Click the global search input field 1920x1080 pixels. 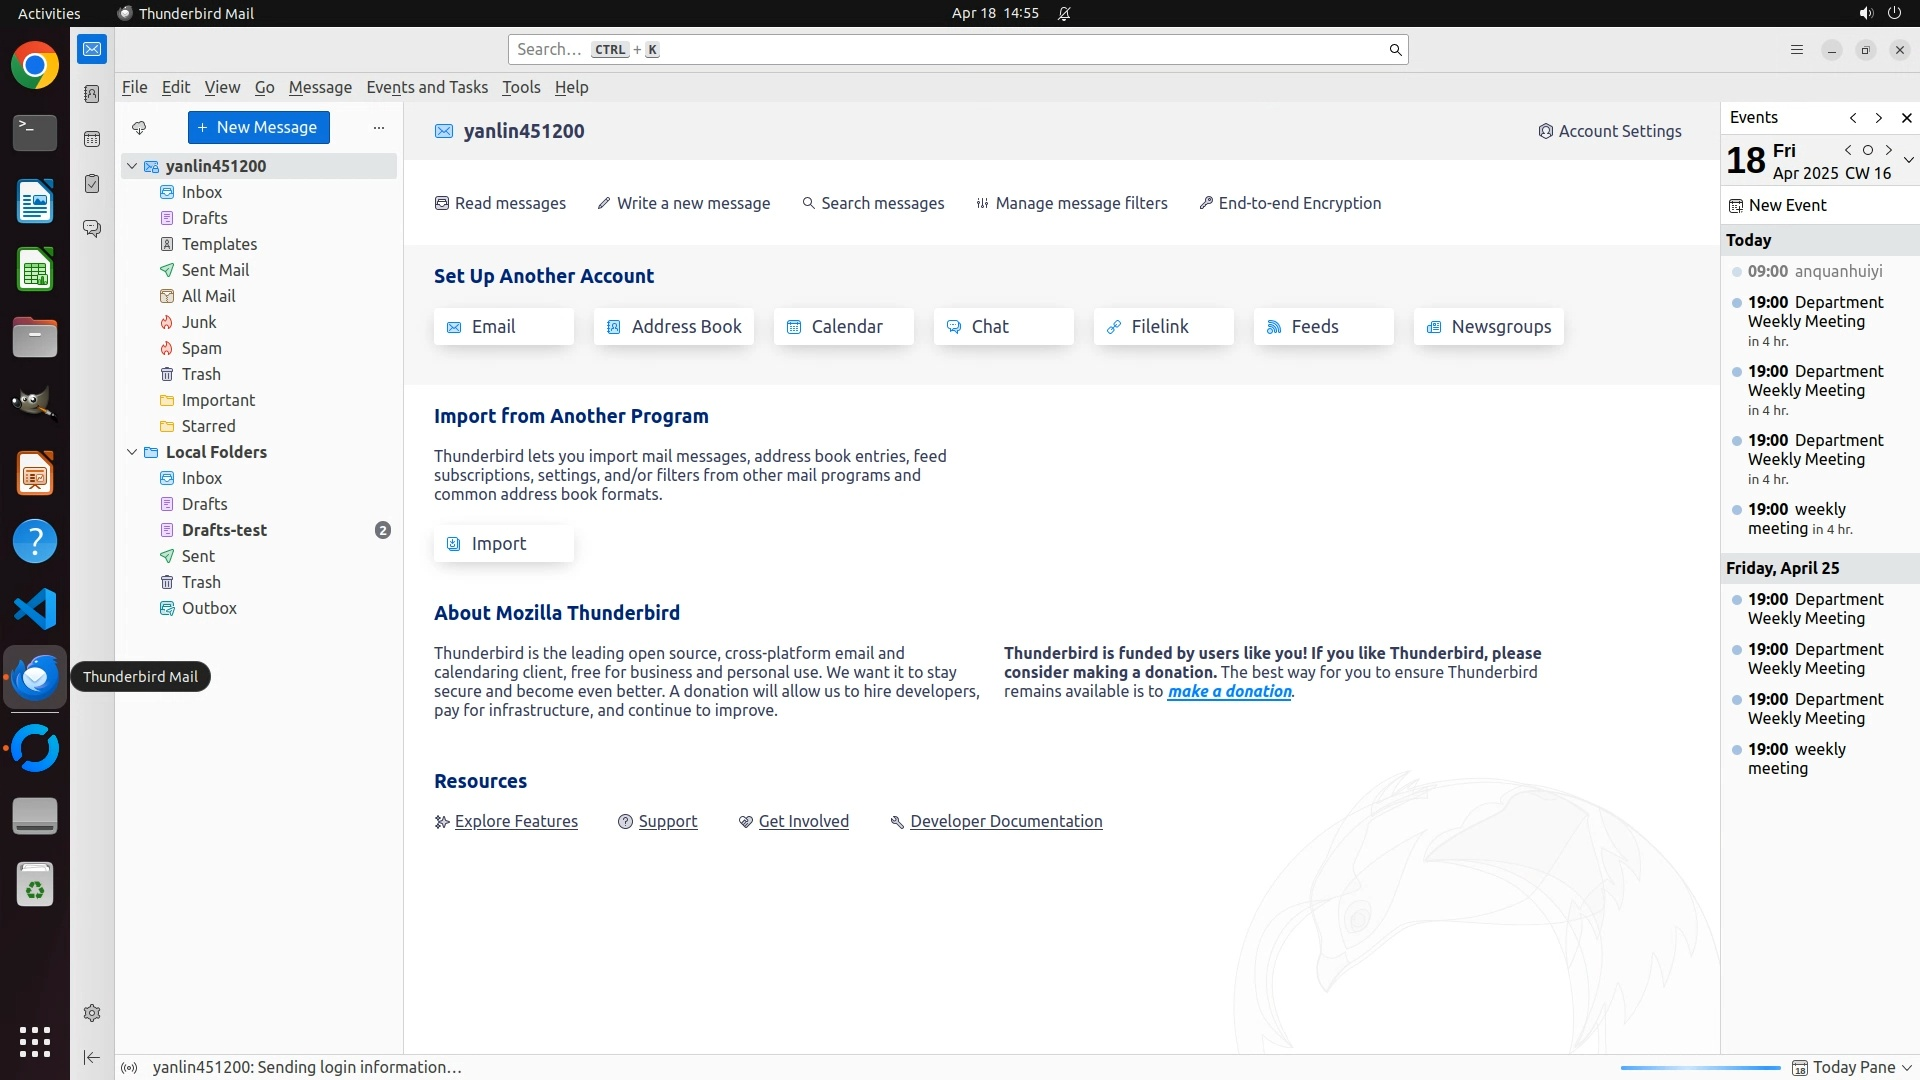tap(950, 50)
